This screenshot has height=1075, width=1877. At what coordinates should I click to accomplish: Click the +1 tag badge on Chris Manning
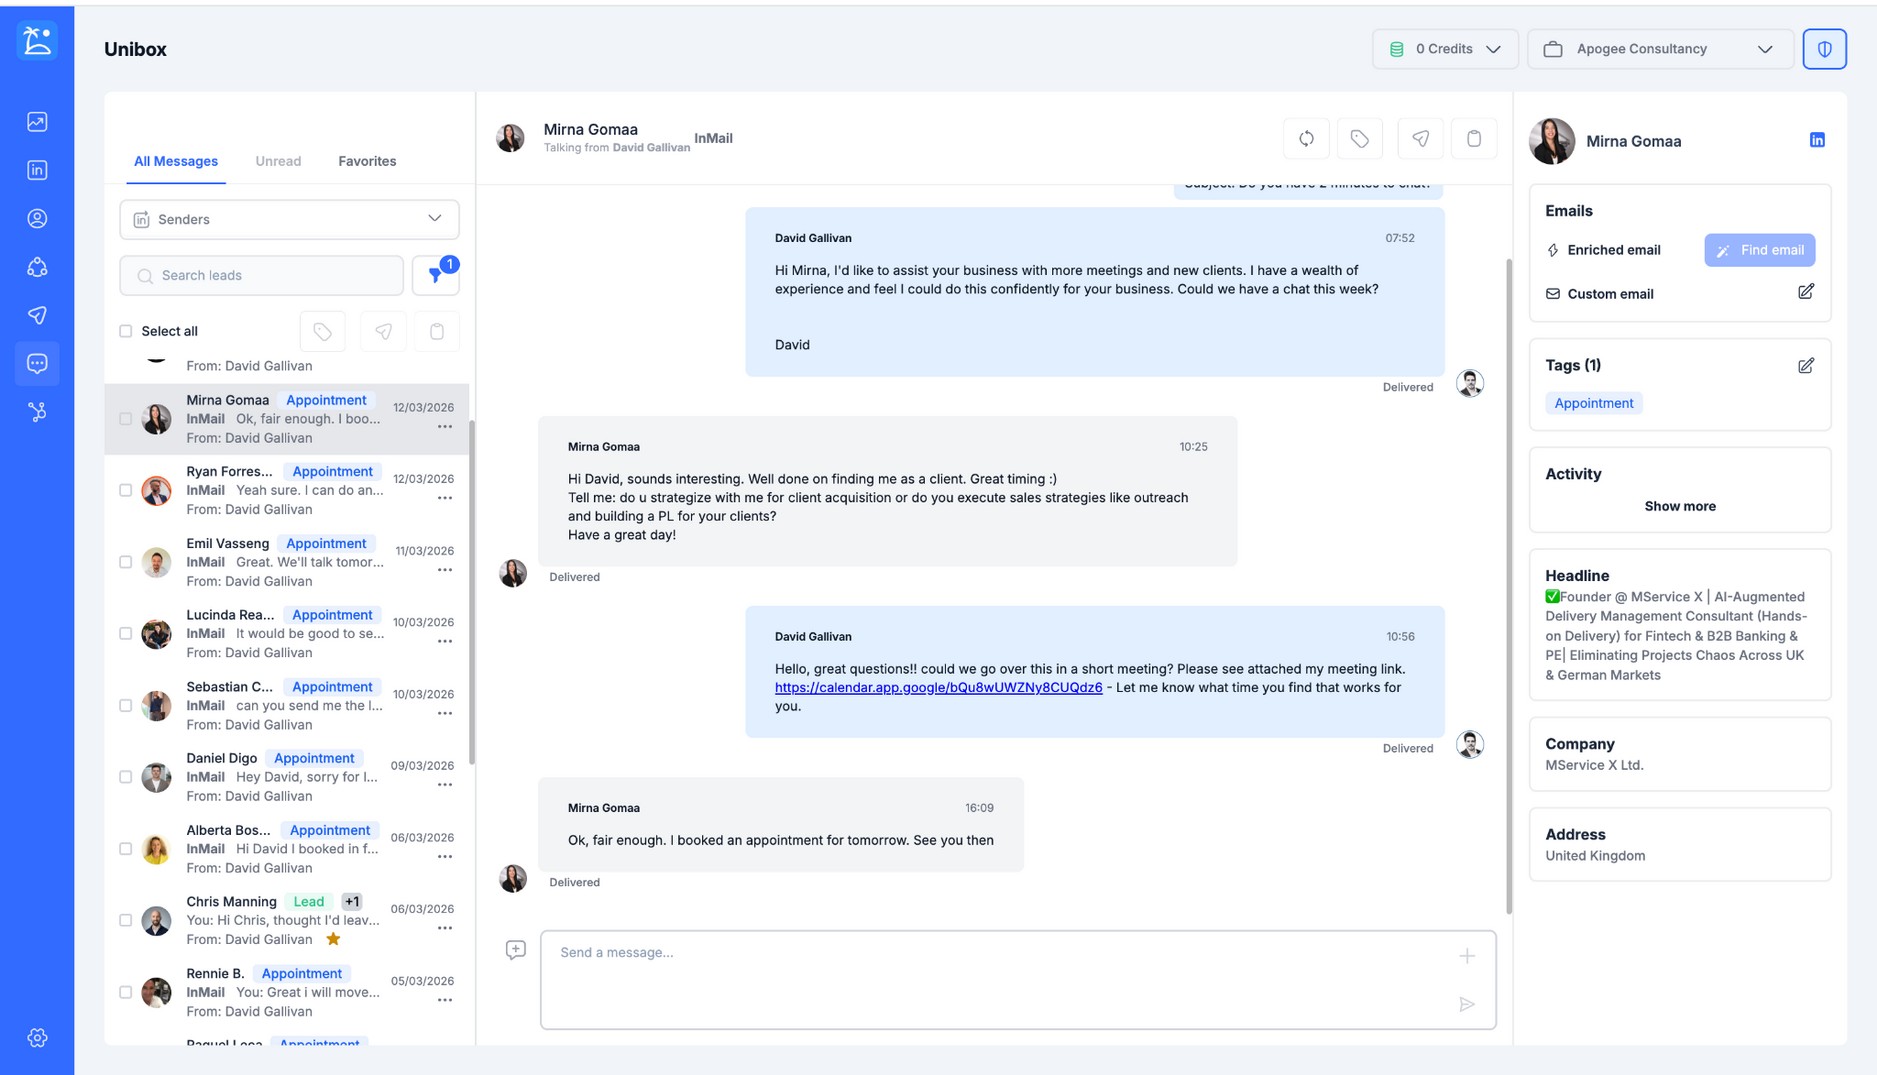[351, 901]
